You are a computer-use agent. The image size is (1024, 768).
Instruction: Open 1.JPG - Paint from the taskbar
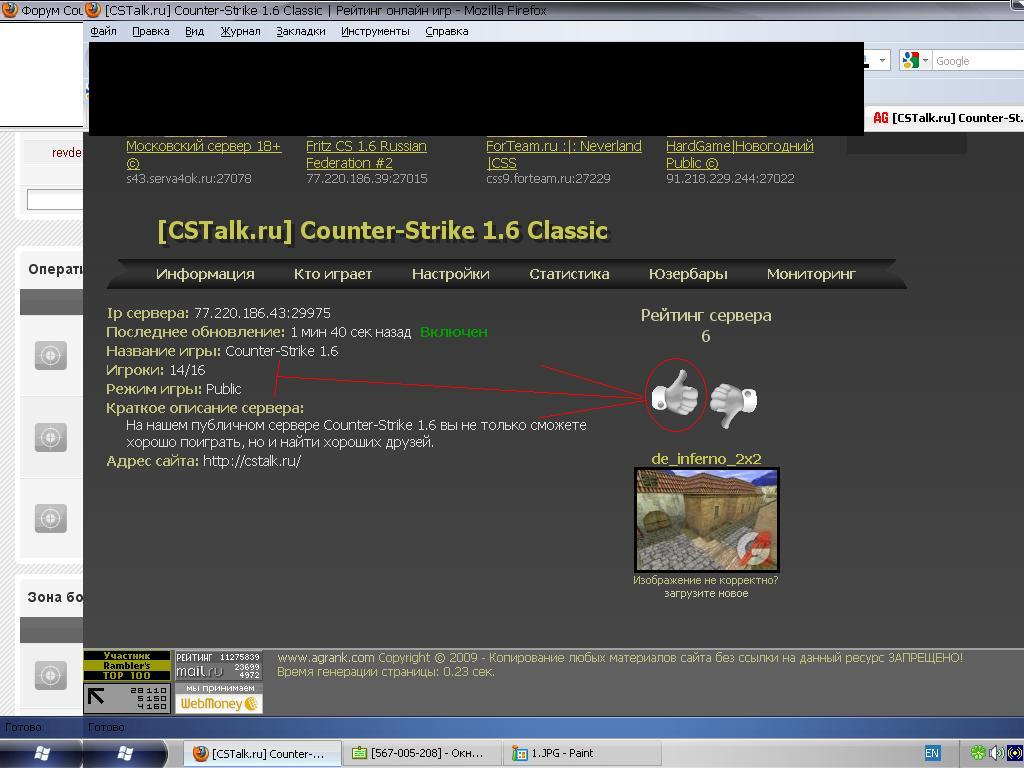coord(581,754)
